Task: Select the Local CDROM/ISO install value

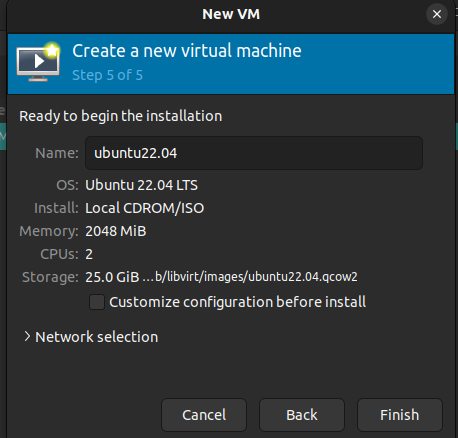Action: tap(145, 208)
